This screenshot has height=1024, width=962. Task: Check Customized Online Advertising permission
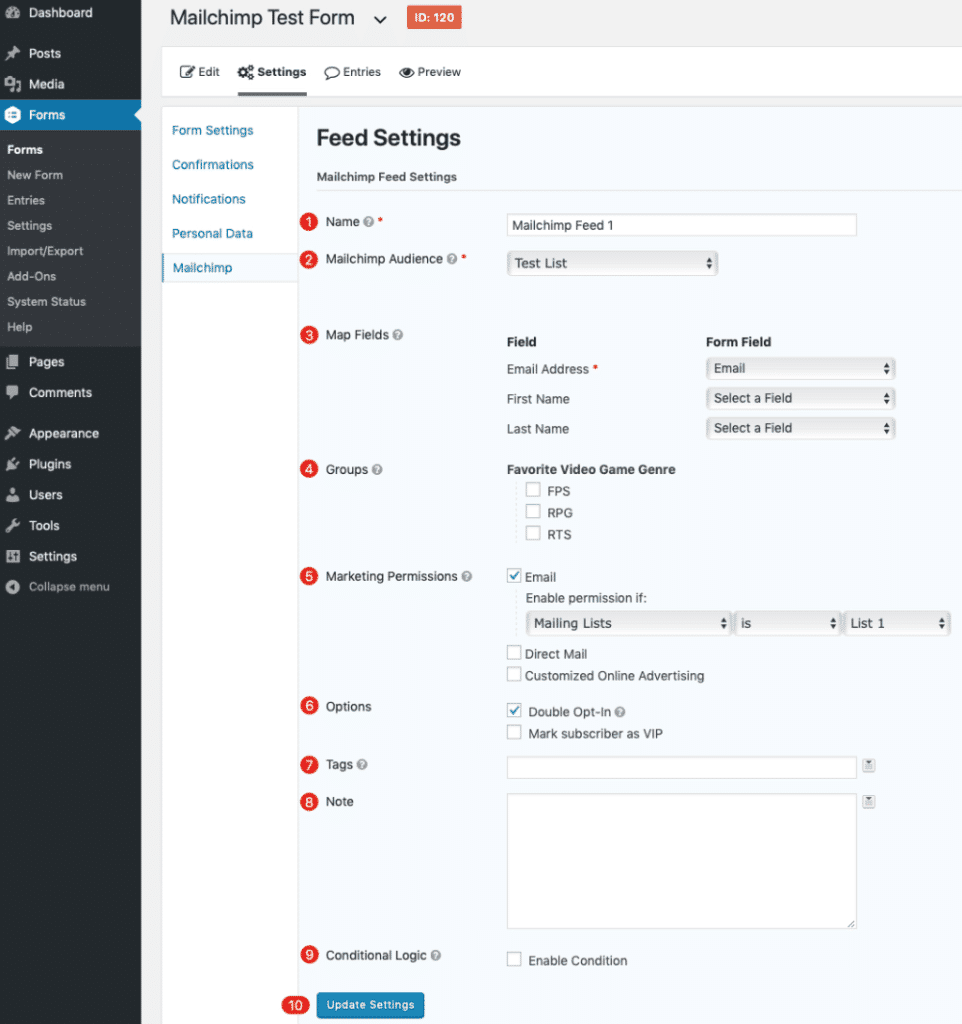tap(514, 675)
